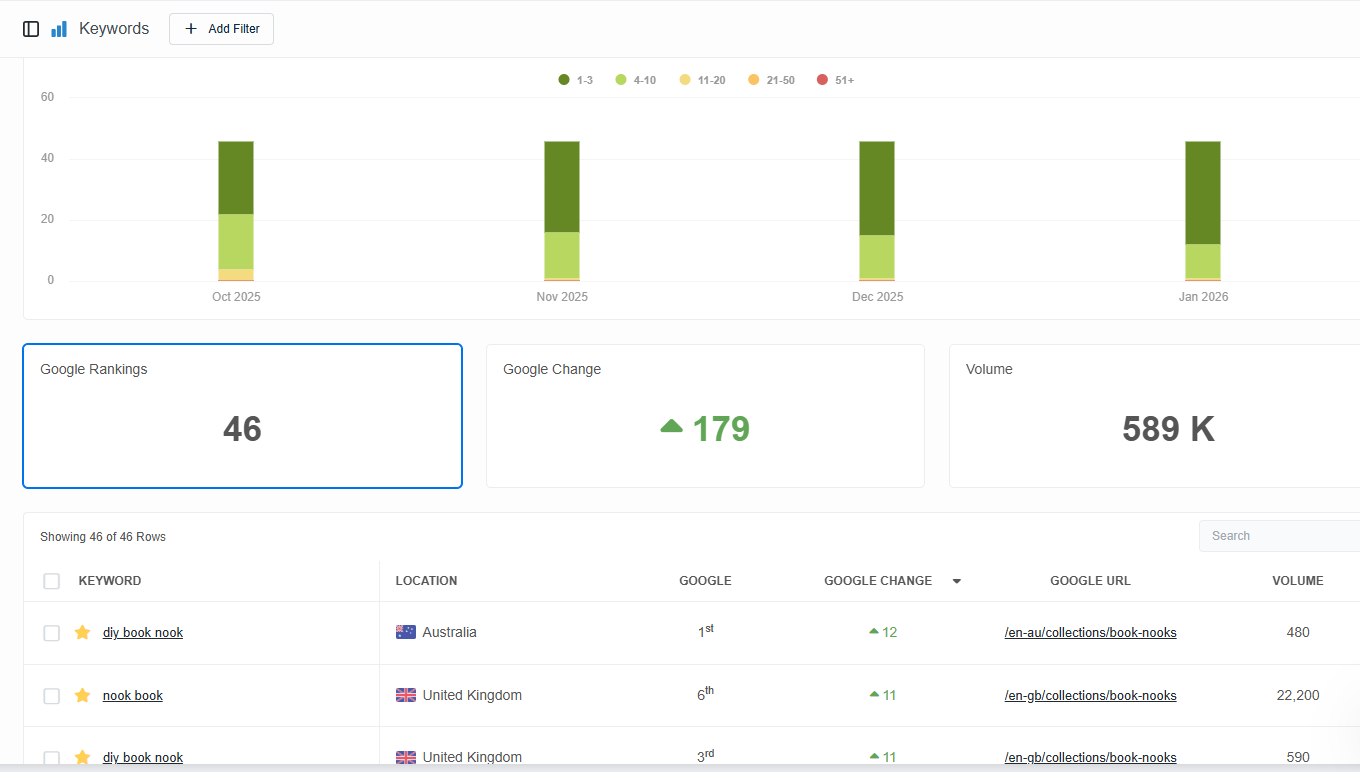The width and height of the screenshot is (1360, 772).
Task: Open the Australia diy book nook keyword
Action: coord(143,633)
